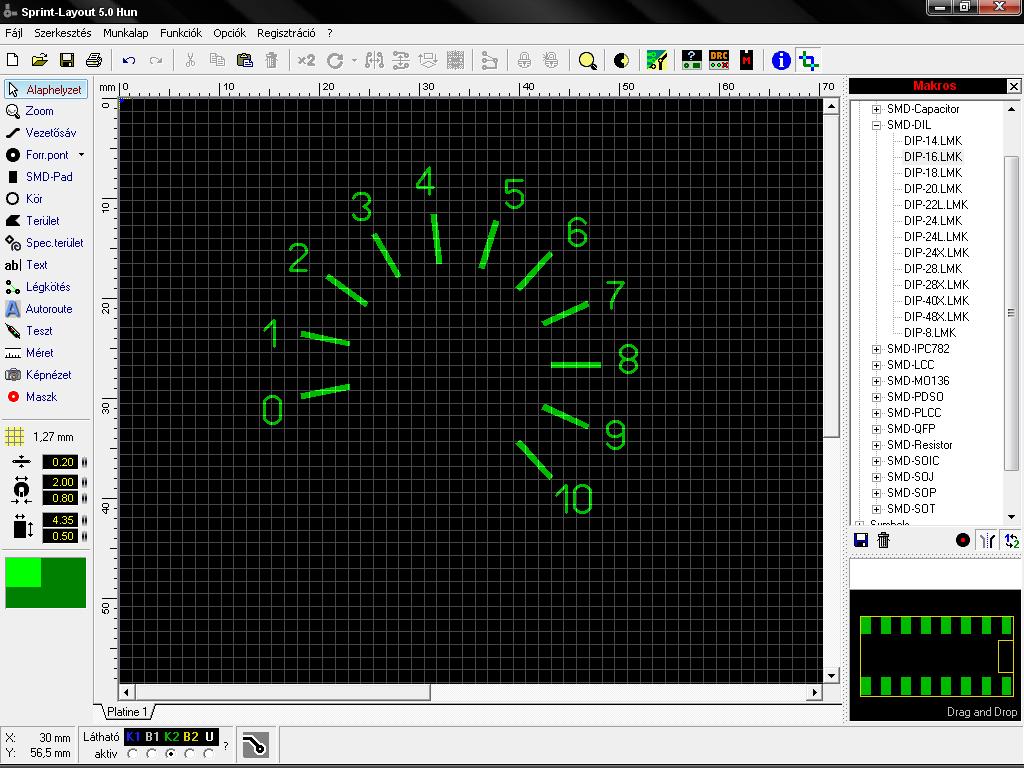Click the crop frame toolbar icon
The image size is (1024, 768).
[808, 61]
